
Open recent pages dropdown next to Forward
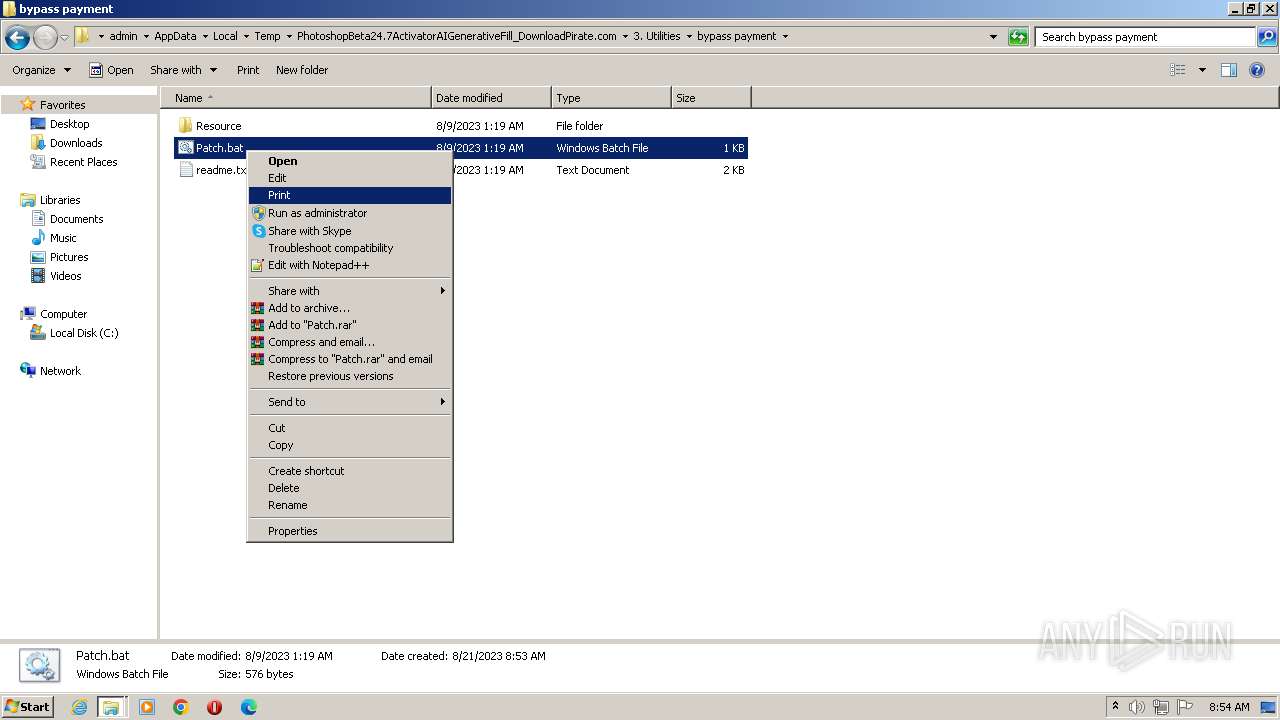tap(65, 38)
